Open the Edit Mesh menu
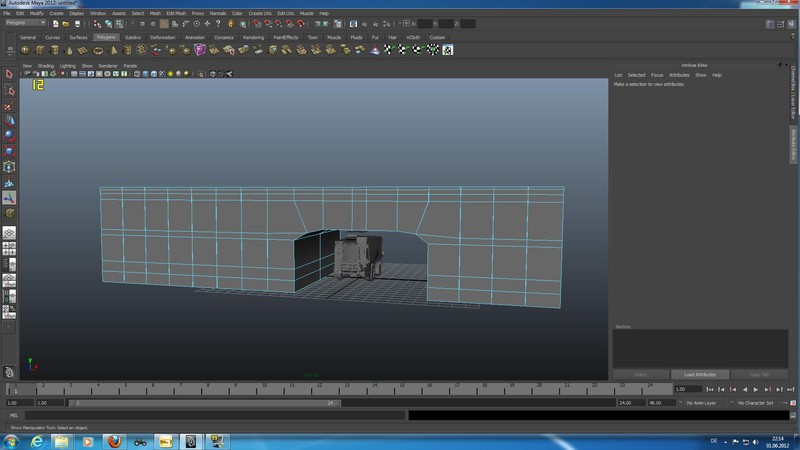 176,13
